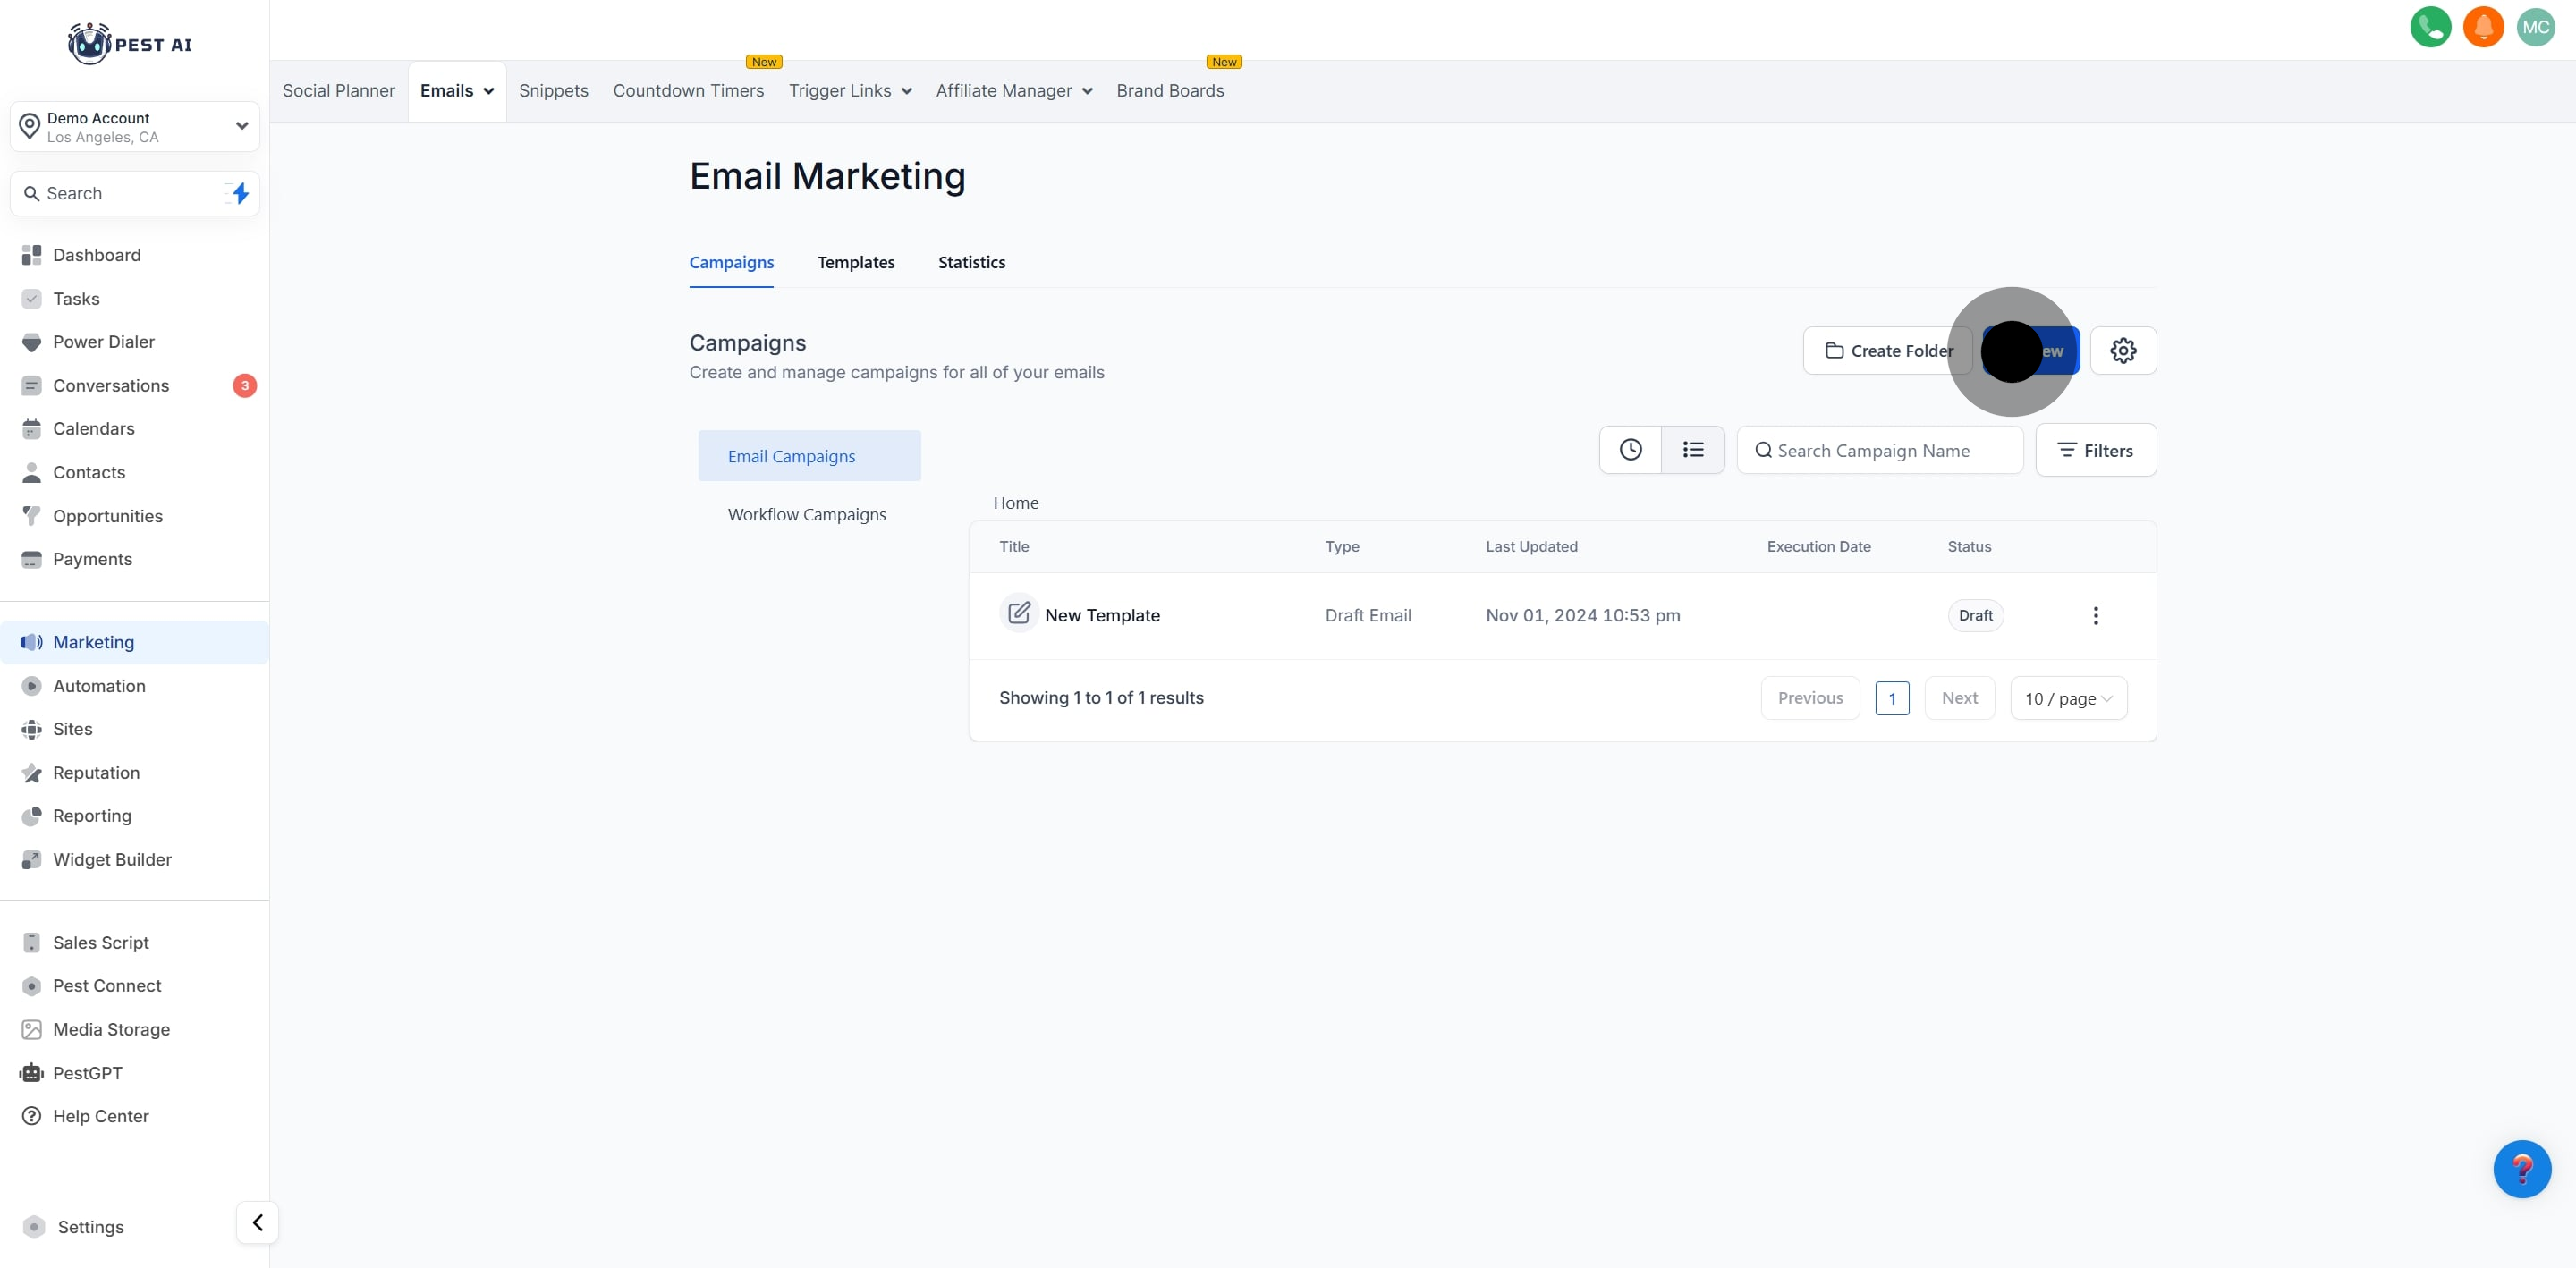Open Conversations in the sidebar
Image resolution: width=2576 pixels, height=1268 pixels.
click(x=111, y=386)
